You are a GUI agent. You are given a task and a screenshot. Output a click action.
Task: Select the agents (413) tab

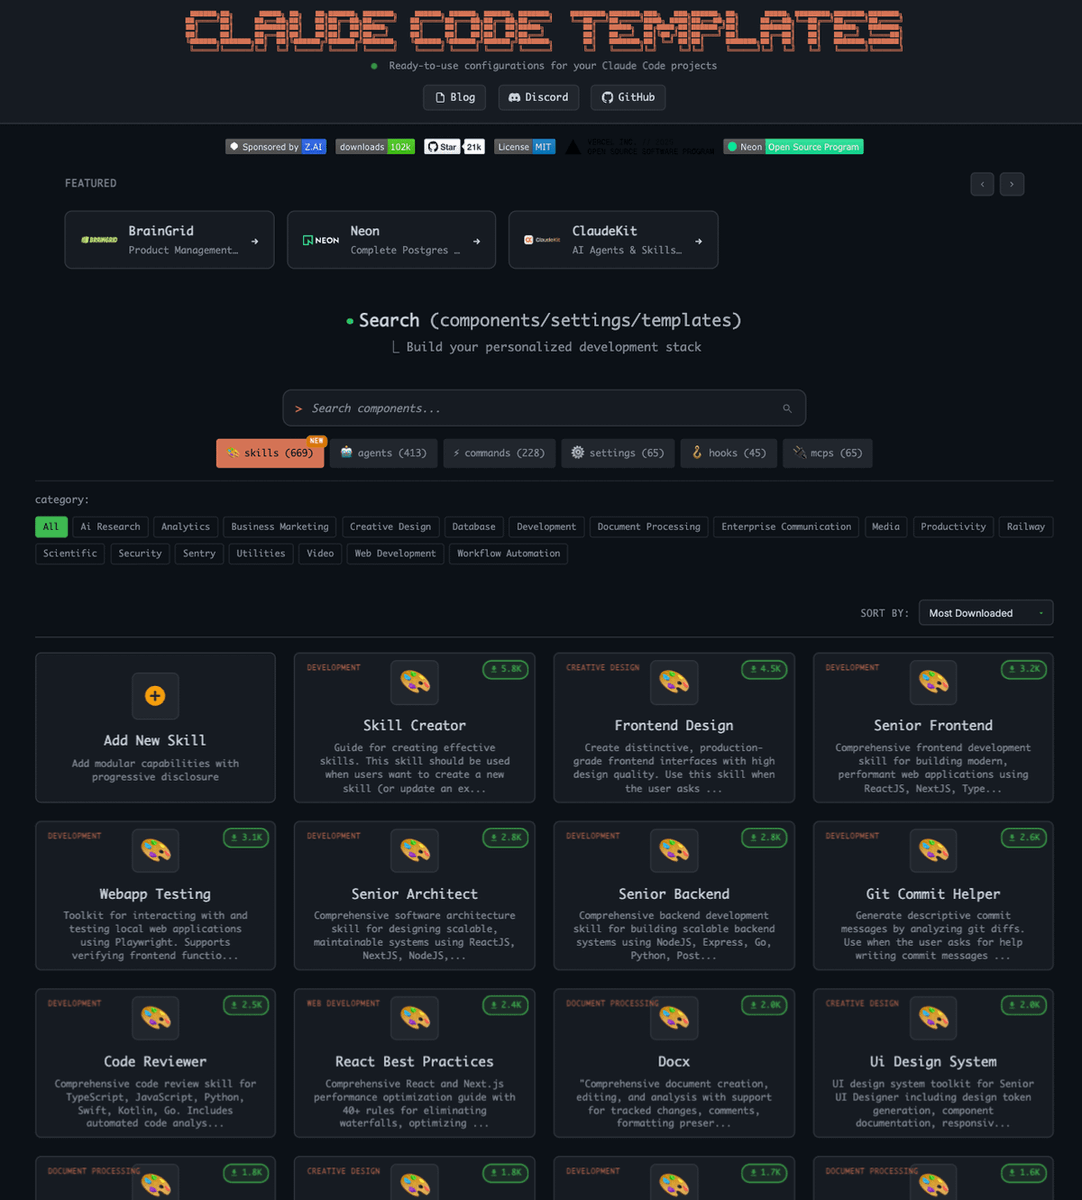pyautogui.click(x=383, y=453)
